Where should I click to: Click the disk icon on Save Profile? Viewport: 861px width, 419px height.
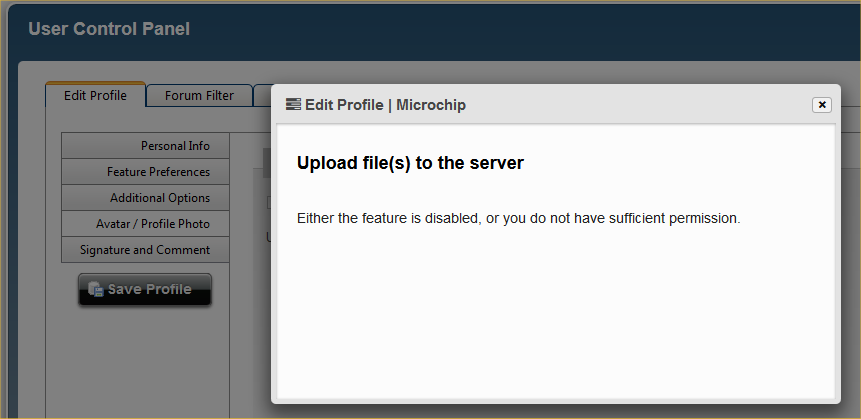(96, 289)
